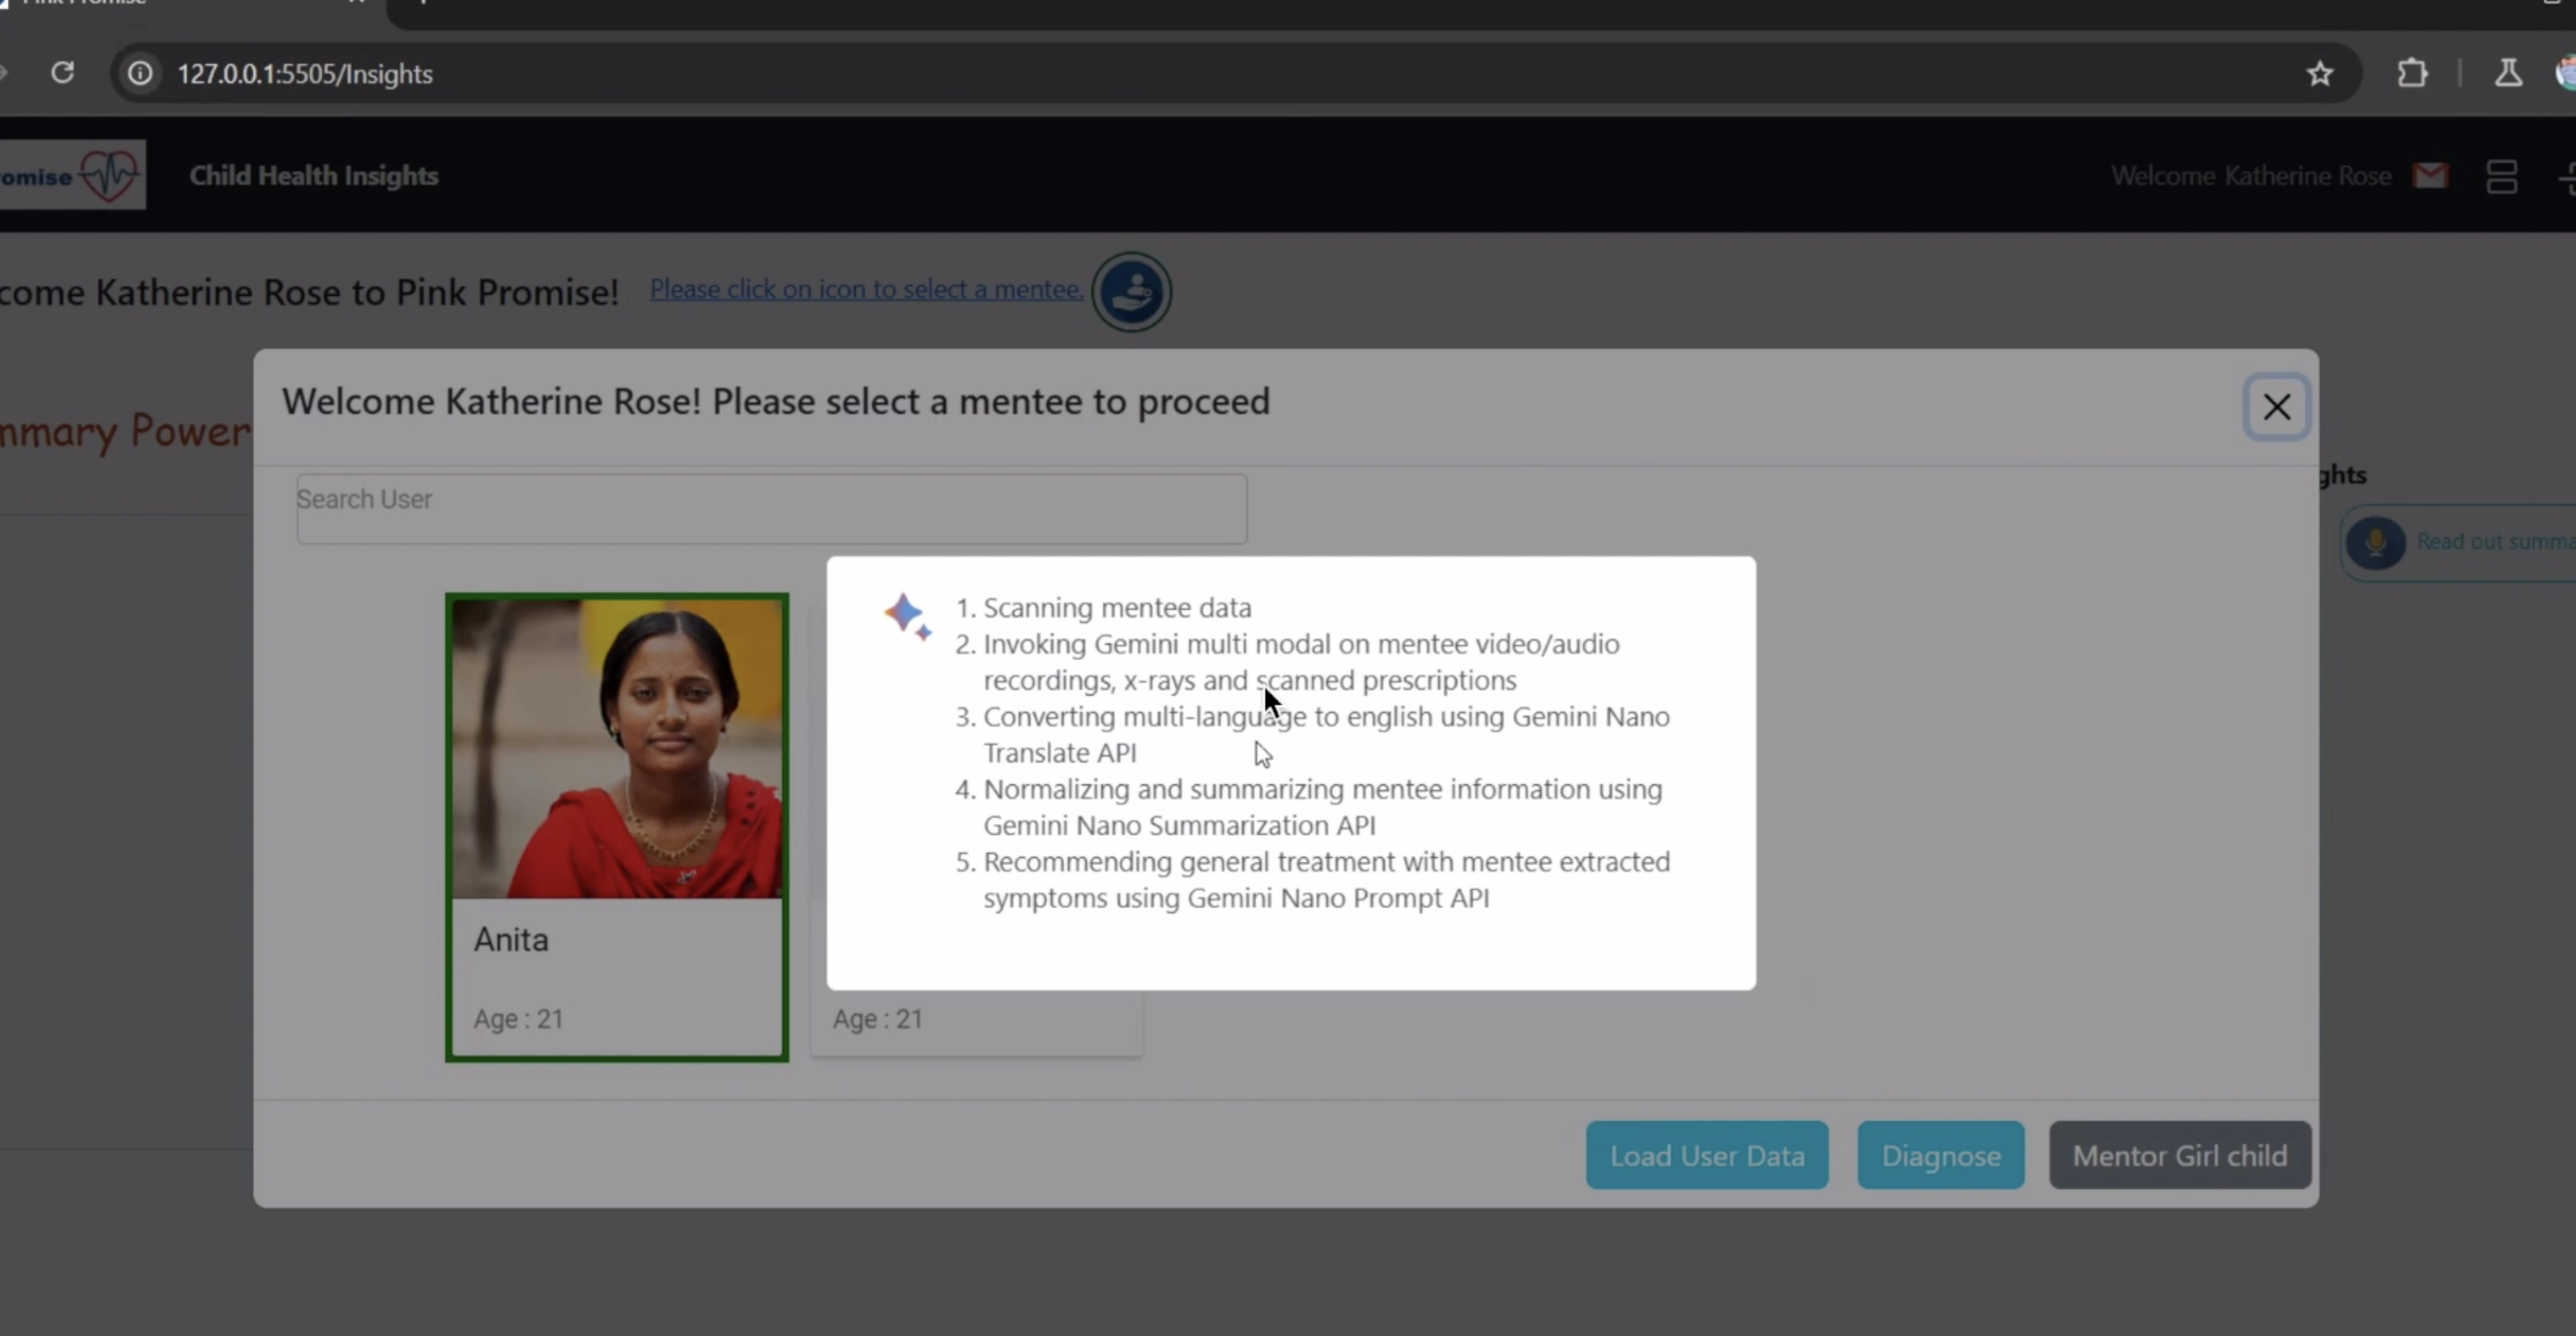Click the Load User Data button
This screenshot has height=1336, width=2576.
pos(1706,1155)
